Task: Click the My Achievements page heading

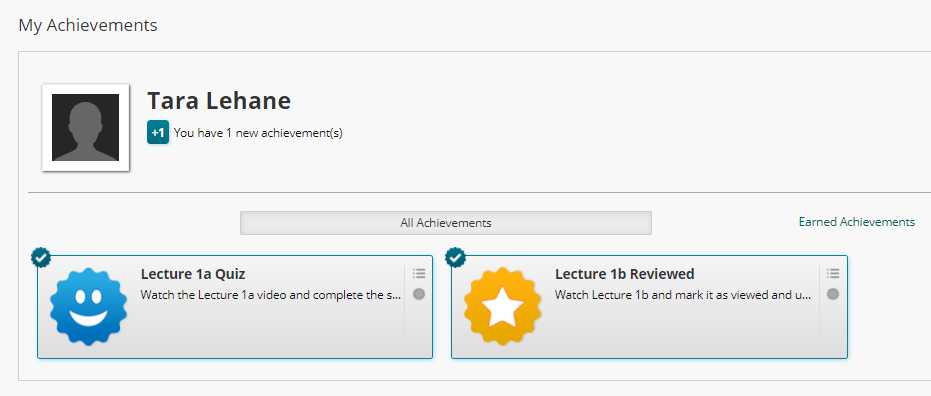Action: pos(88,26)
